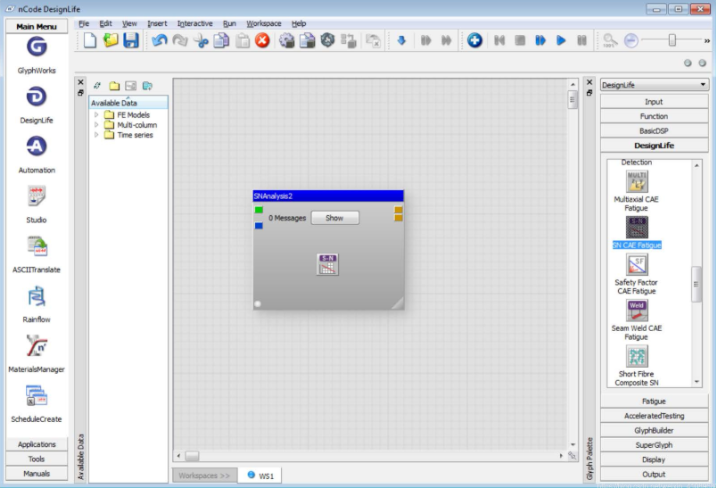Click Show button in SNAnalysis2

pyautogui.click(x=335, y=218)
